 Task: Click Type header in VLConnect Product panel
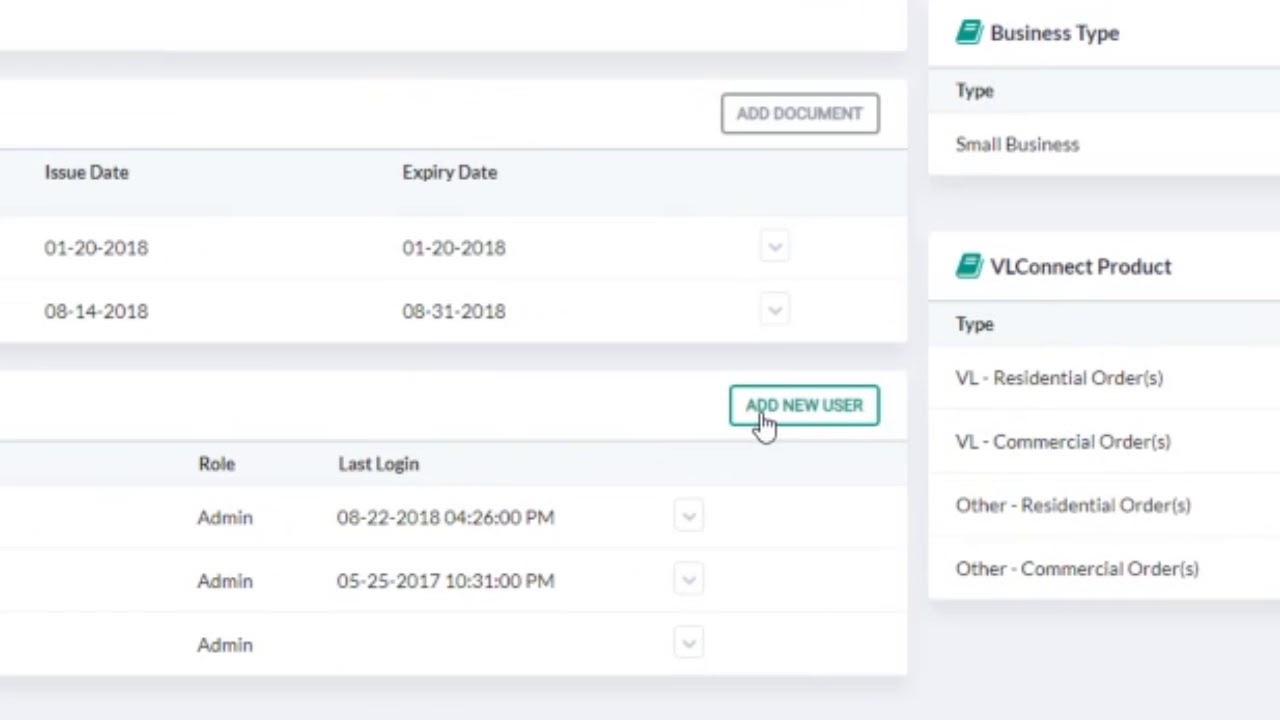[974, 325]
